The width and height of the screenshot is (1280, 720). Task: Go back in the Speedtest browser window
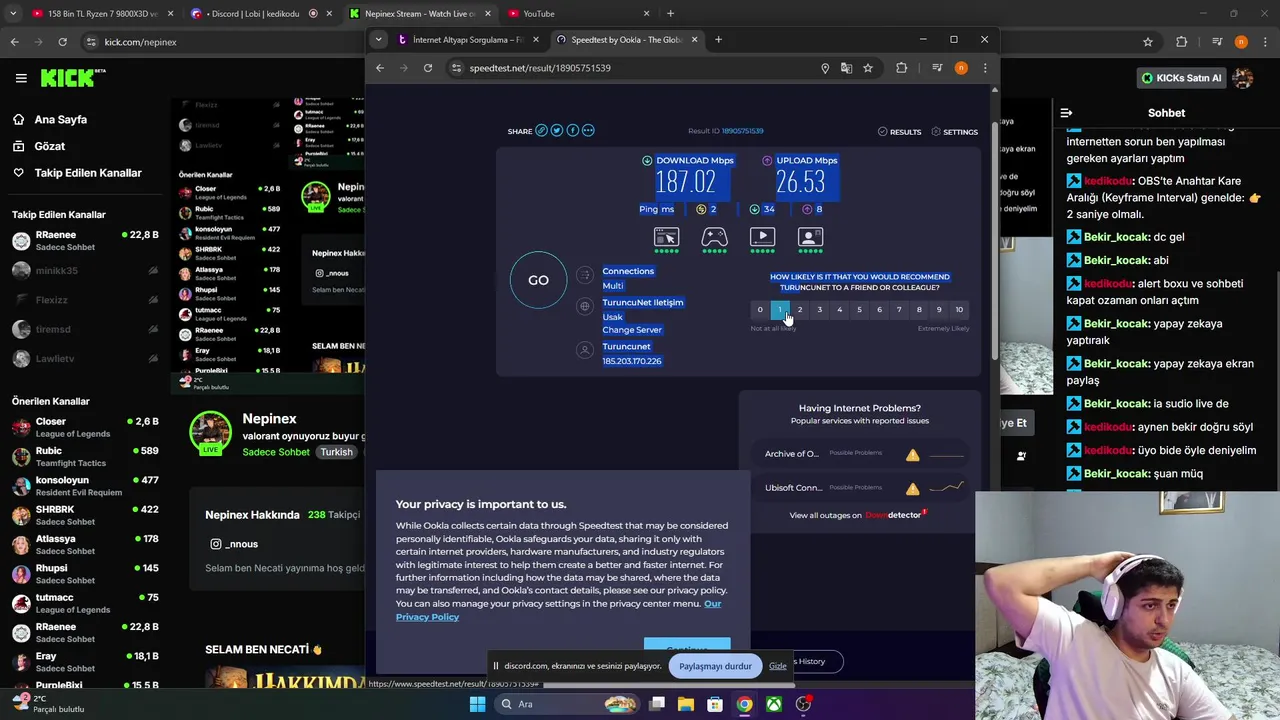(x=380, y=68)
